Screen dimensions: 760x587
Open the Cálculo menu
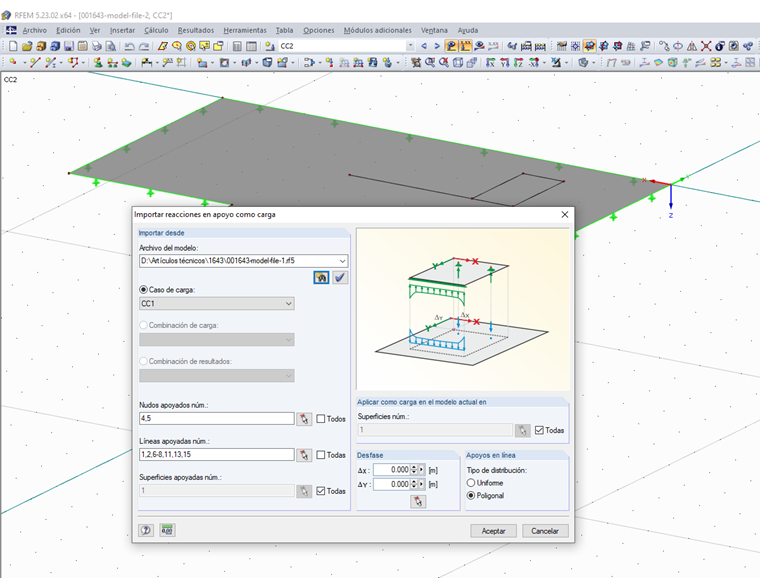156,30
